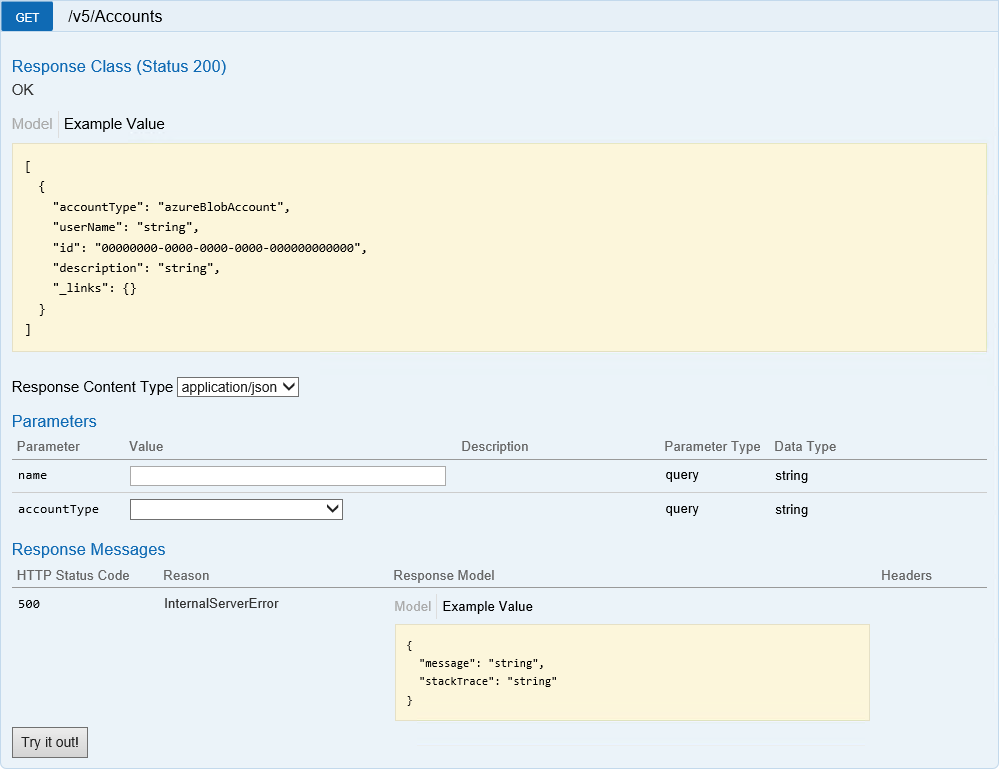Open the /v5/Accounts endpoint path
This screenshot has width=999, height=769.
click(115, 17)
